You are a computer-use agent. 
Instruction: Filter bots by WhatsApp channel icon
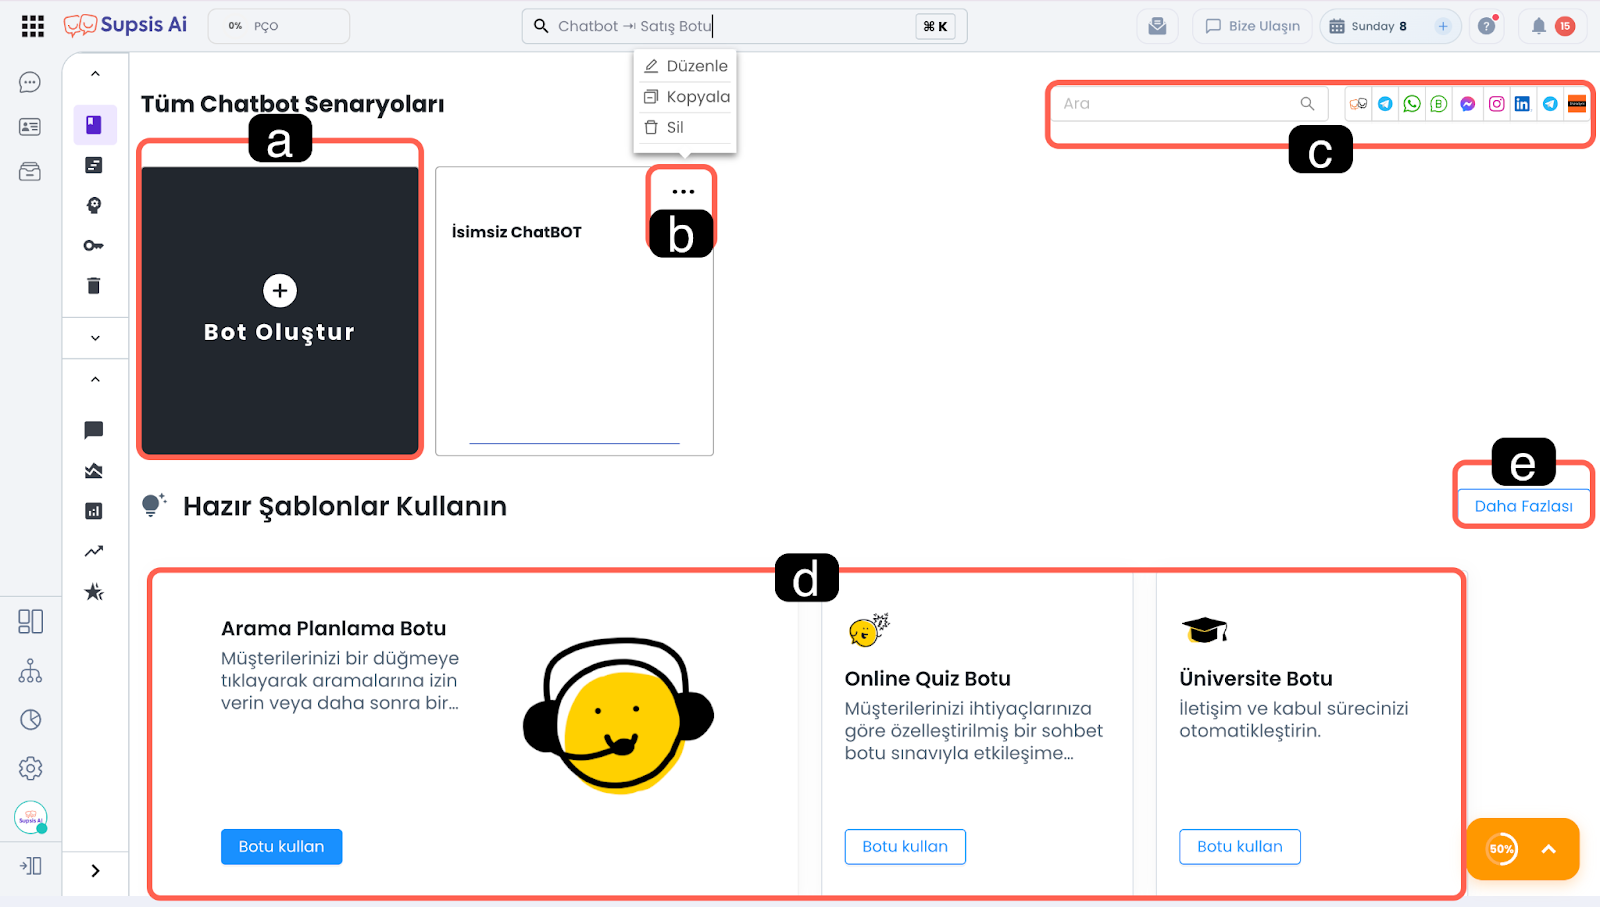pos(1411,104)
